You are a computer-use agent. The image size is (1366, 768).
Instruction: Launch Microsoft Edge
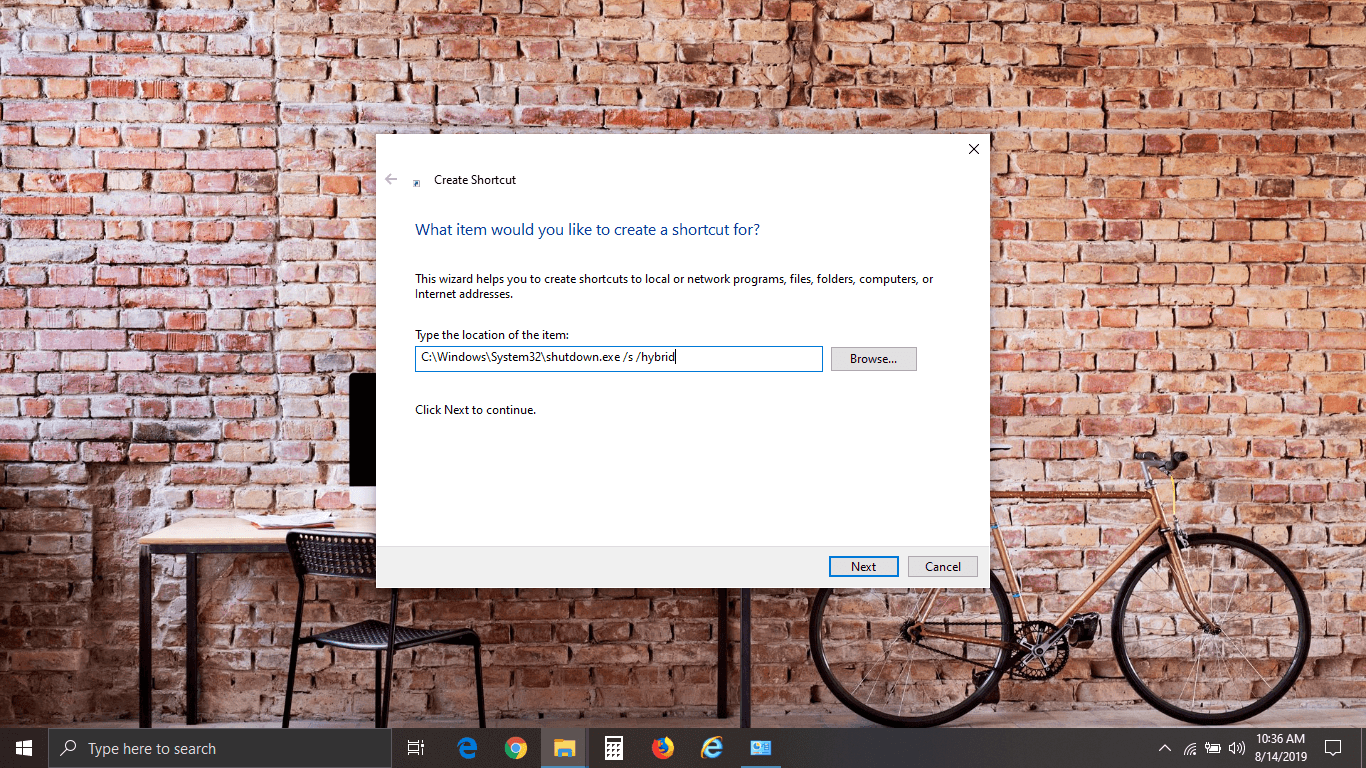(466, 747)
